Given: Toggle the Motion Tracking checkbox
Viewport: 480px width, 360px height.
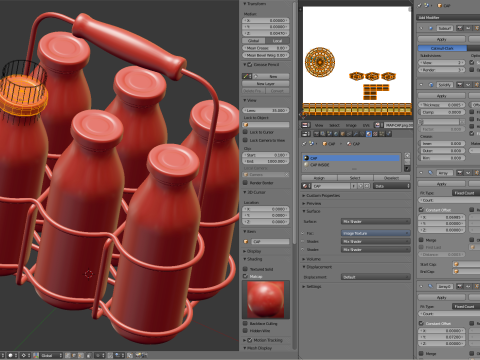Looking at the screenshot, I should [x=250, y=340].
